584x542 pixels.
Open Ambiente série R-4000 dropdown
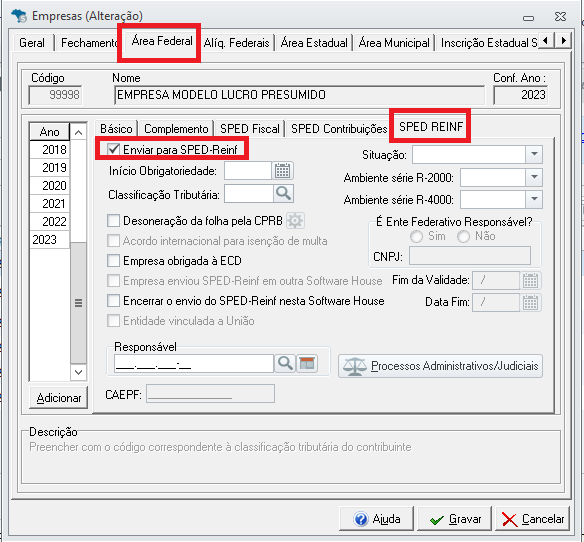coord(534,199)
